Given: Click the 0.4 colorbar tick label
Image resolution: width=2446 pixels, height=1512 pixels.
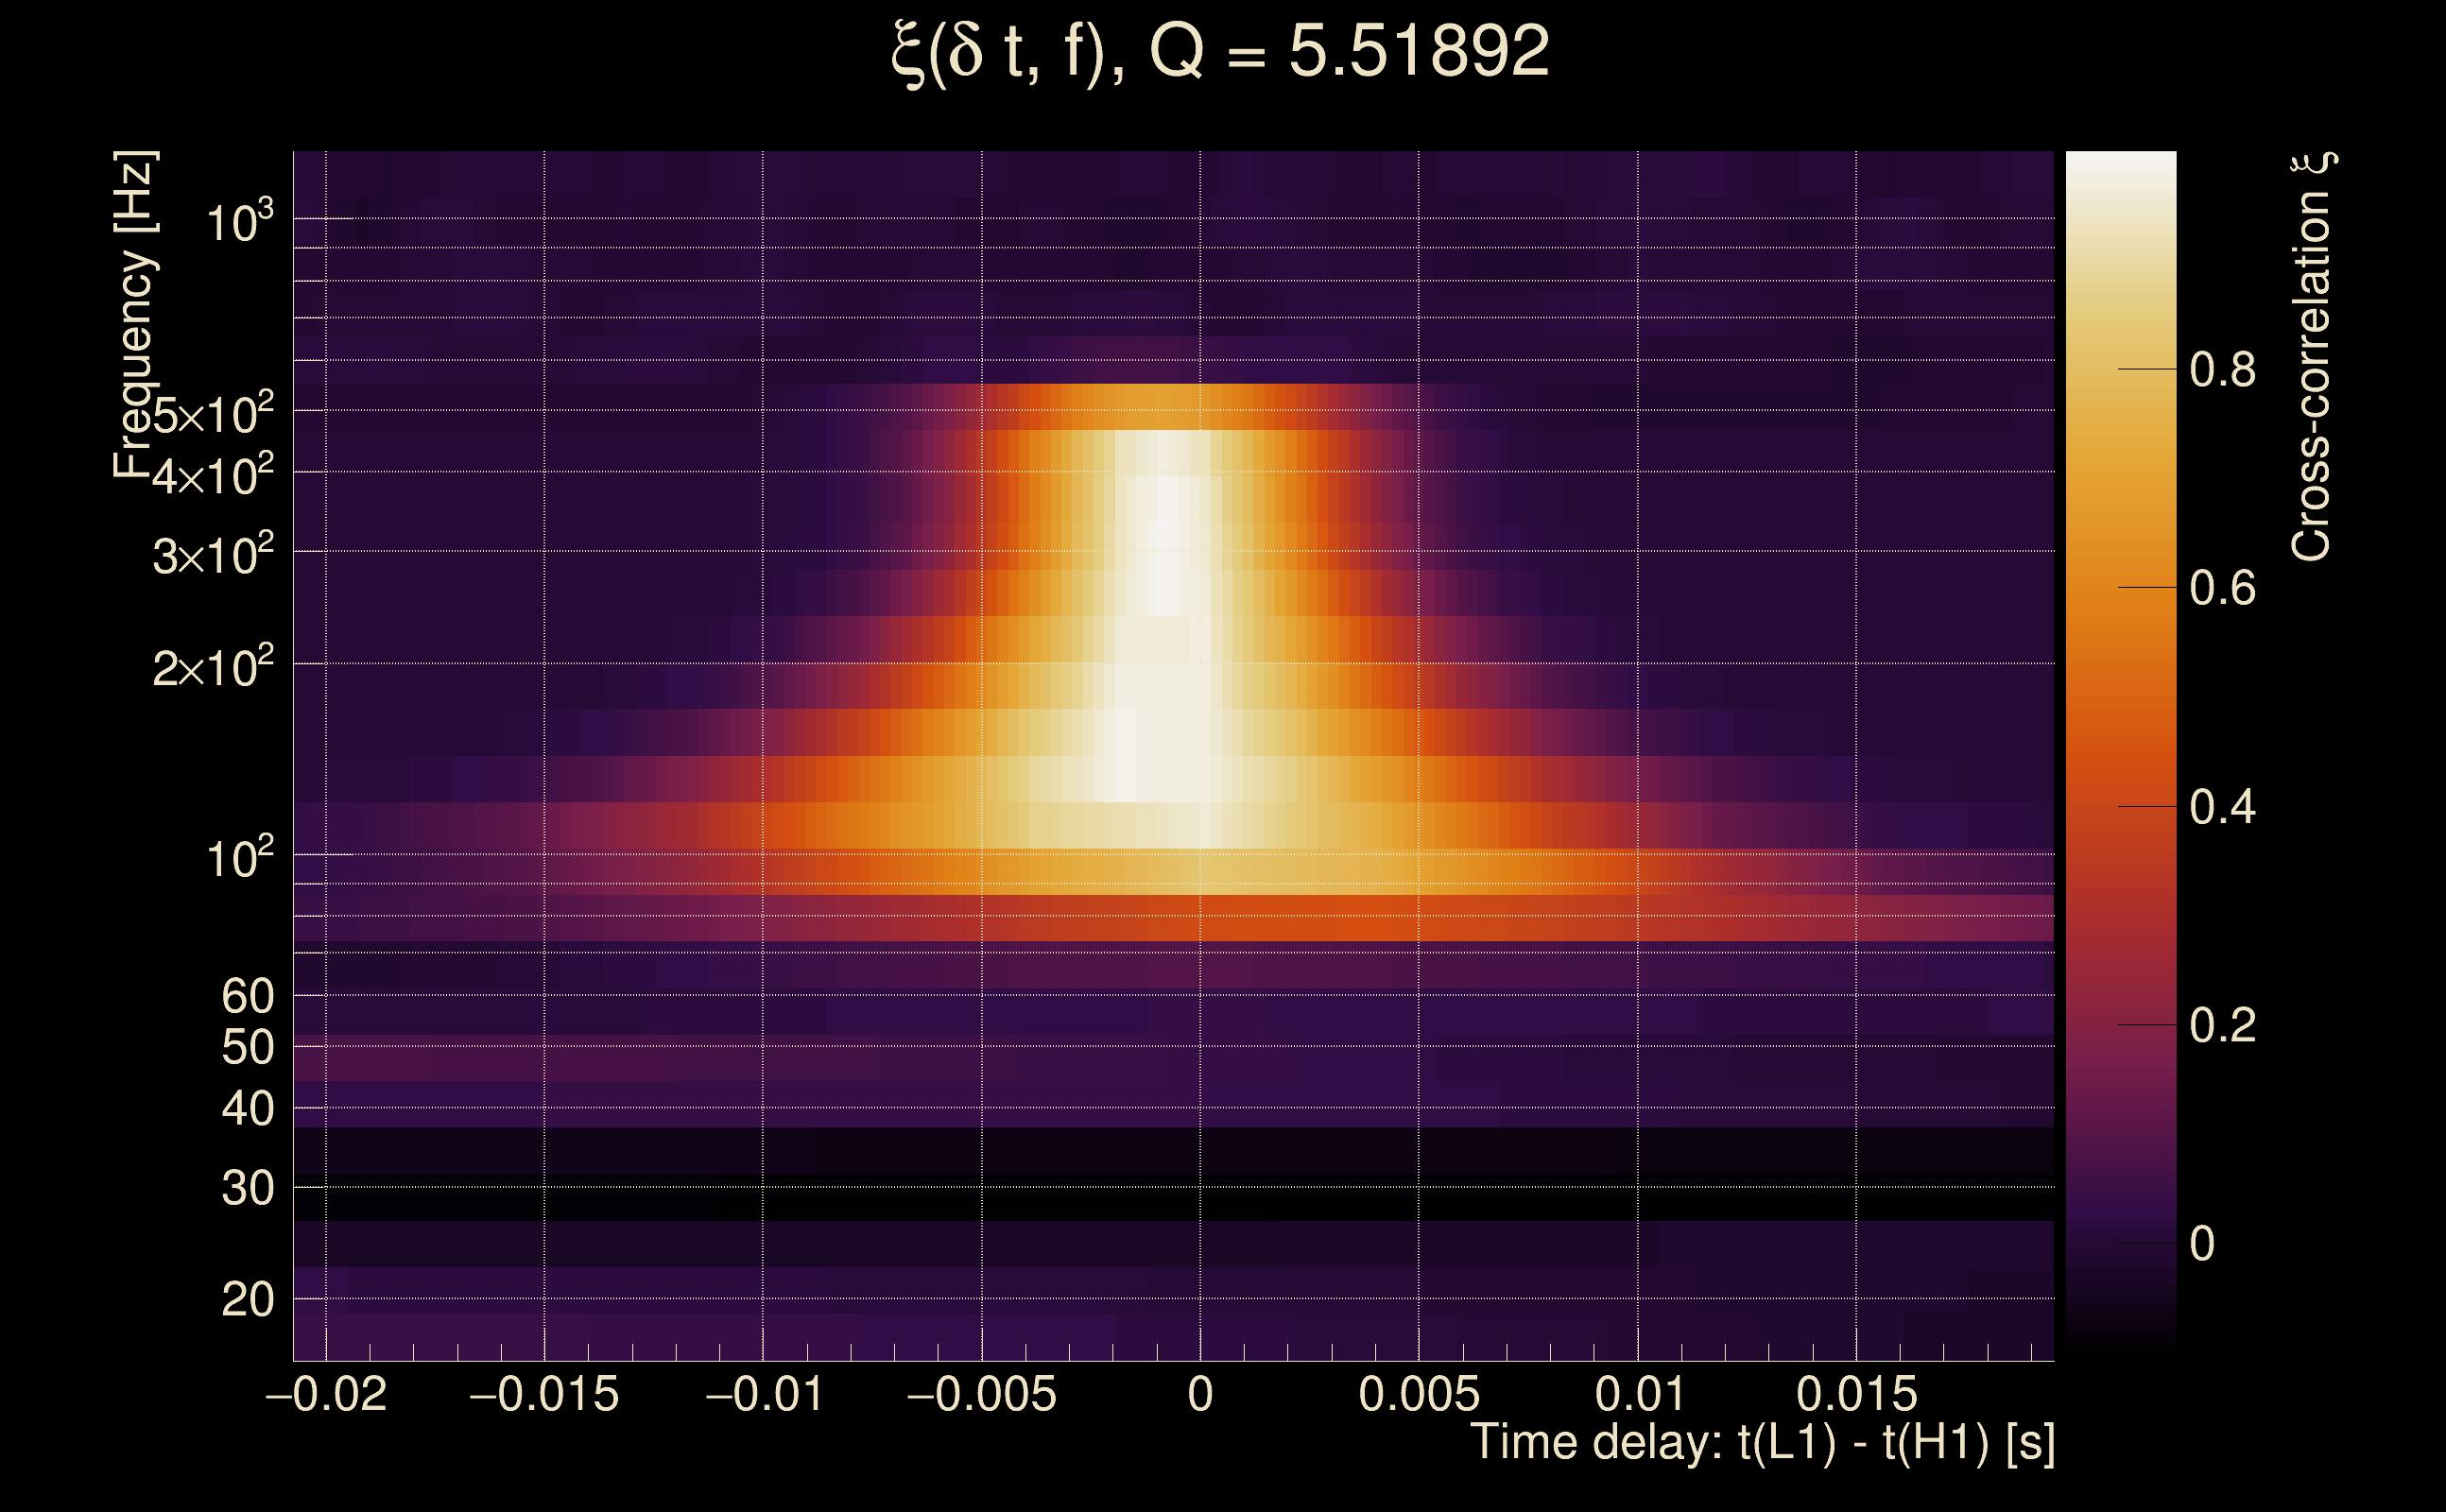Looking at the screenshot, I should coord(2222,807).
